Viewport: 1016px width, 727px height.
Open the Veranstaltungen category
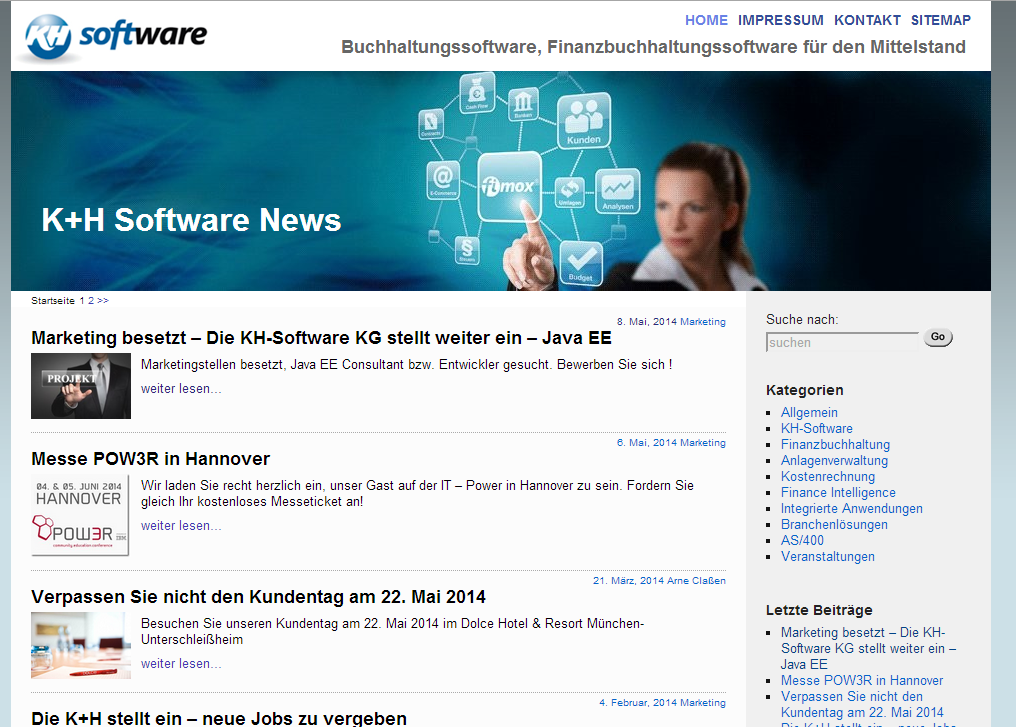click(x=827, y=557)
